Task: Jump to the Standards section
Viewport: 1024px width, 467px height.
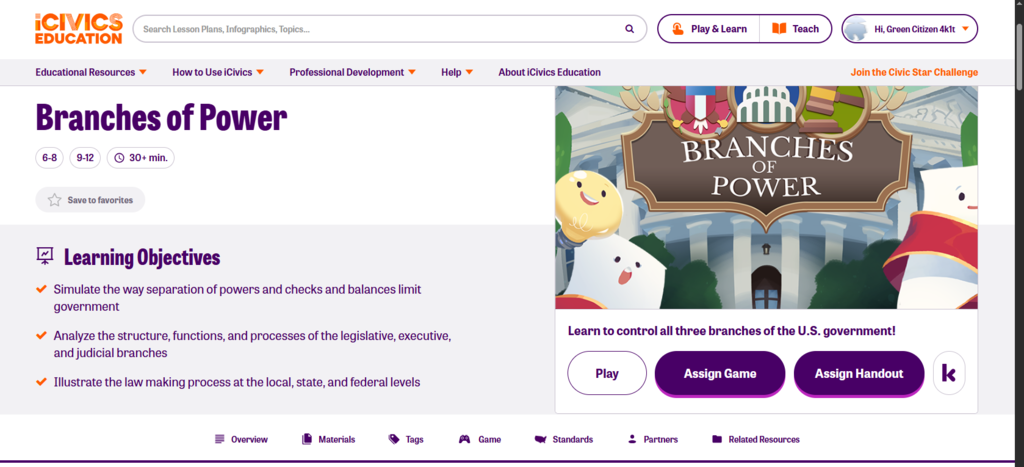Action: (x=563, y=440)
